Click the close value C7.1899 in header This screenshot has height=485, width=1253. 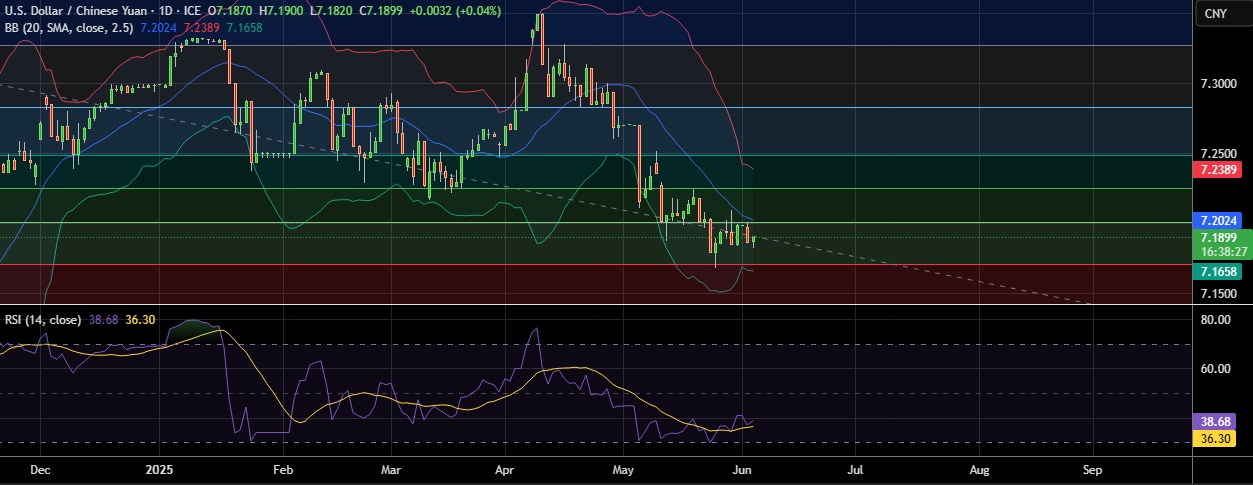pos(381,11)
